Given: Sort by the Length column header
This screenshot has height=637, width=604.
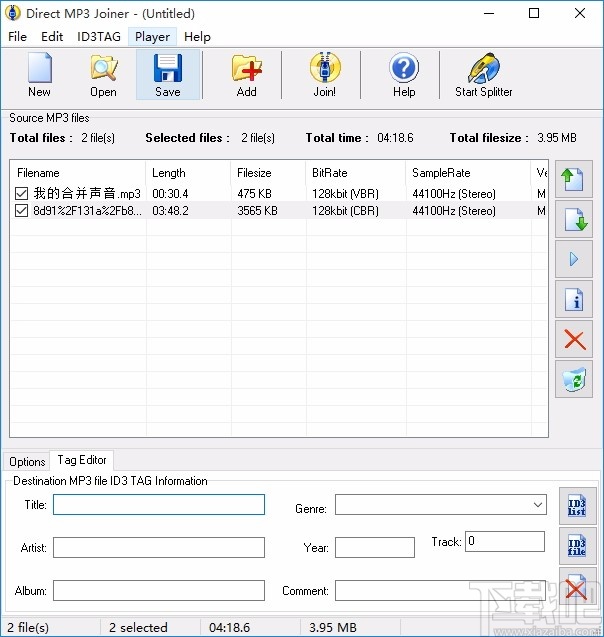Looking at the screenshot, I should [x=188, y=173].
